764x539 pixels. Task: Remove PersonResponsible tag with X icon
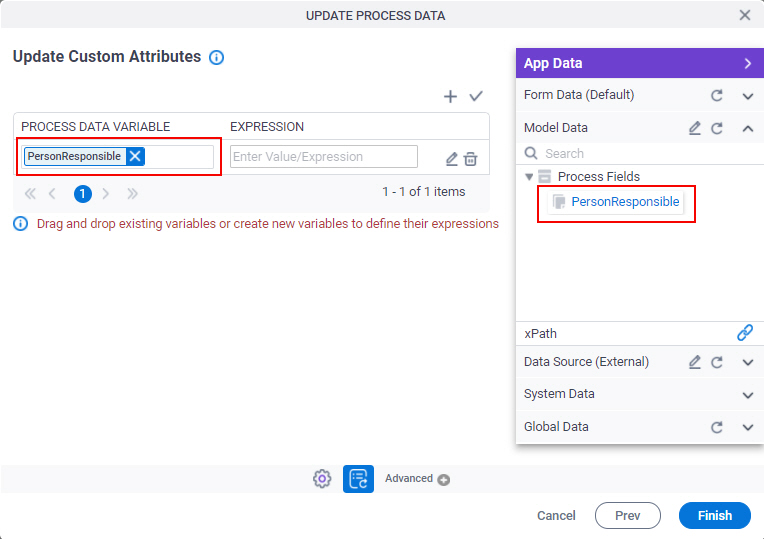click(135, 156)
